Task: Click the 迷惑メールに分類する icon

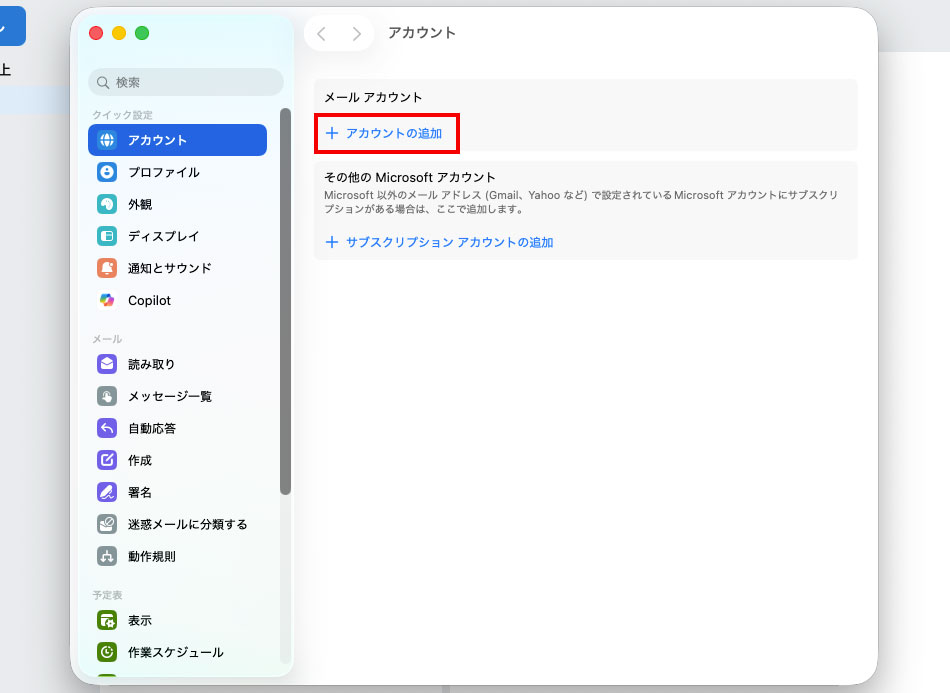Action: [107, 524]
